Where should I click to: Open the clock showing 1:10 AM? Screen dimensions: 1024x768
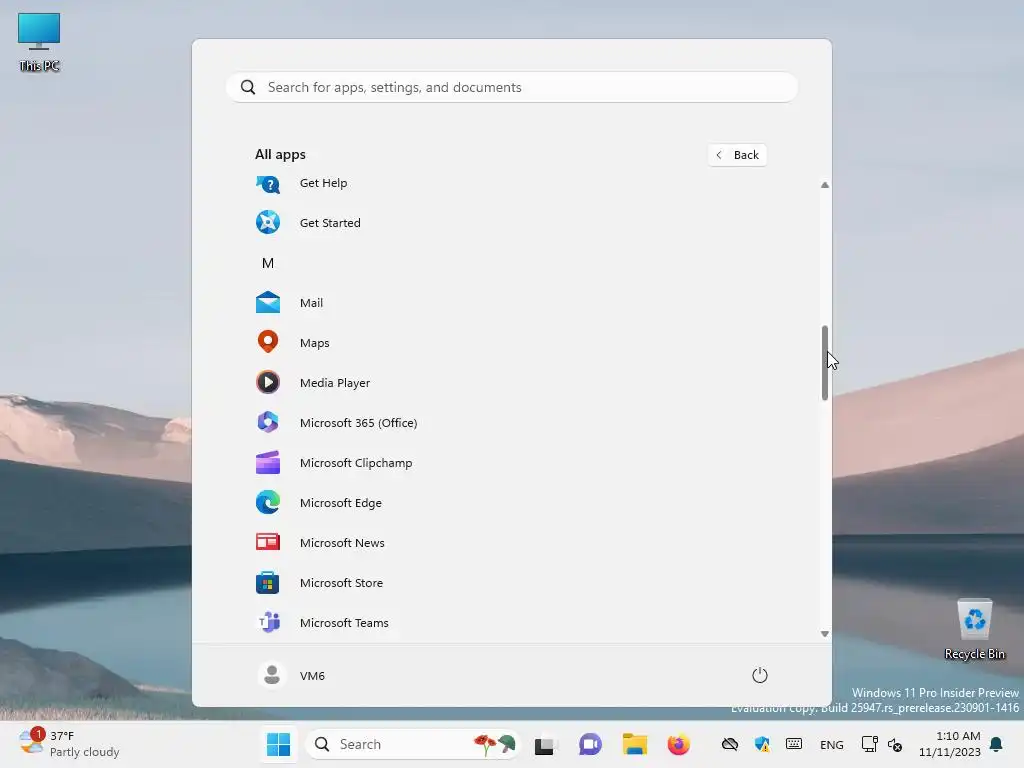coord(950,744)
